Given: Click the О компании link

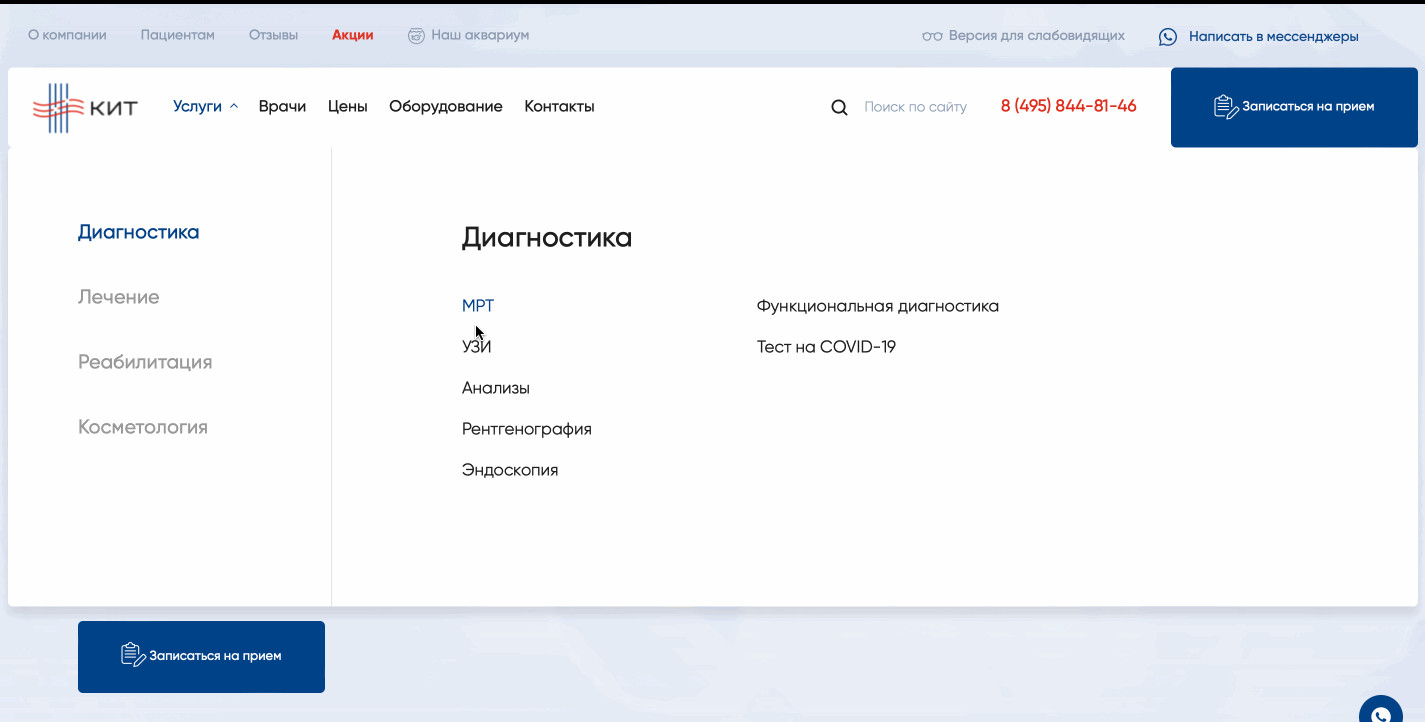Looking at the screenshot, I should click(x=67, y=35).
